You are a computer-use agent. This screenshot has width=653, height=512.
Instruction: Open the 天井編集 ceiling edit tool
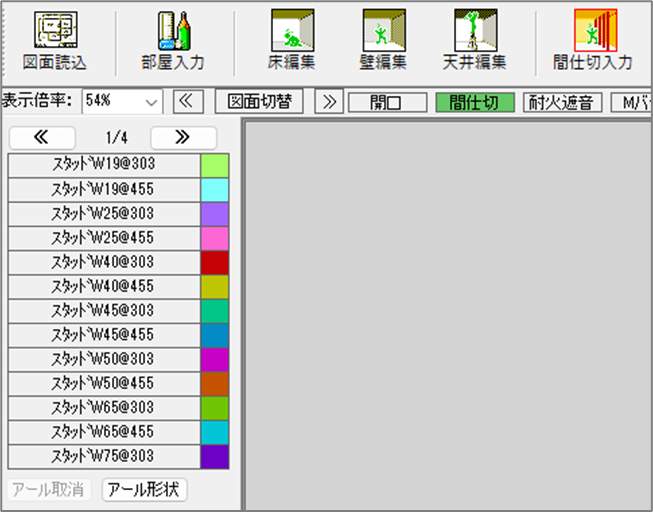tap(475, 40)
